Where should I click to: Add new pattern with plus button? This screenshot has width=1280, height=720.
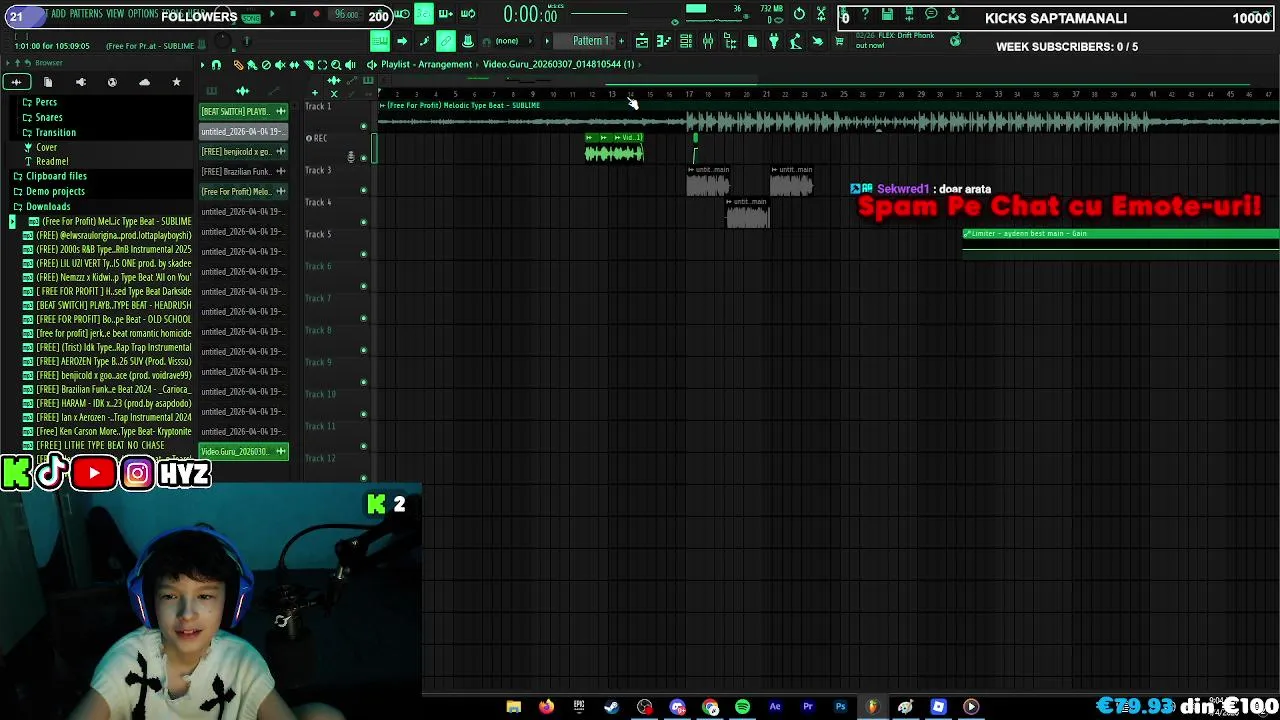click(x=621, y=41)
